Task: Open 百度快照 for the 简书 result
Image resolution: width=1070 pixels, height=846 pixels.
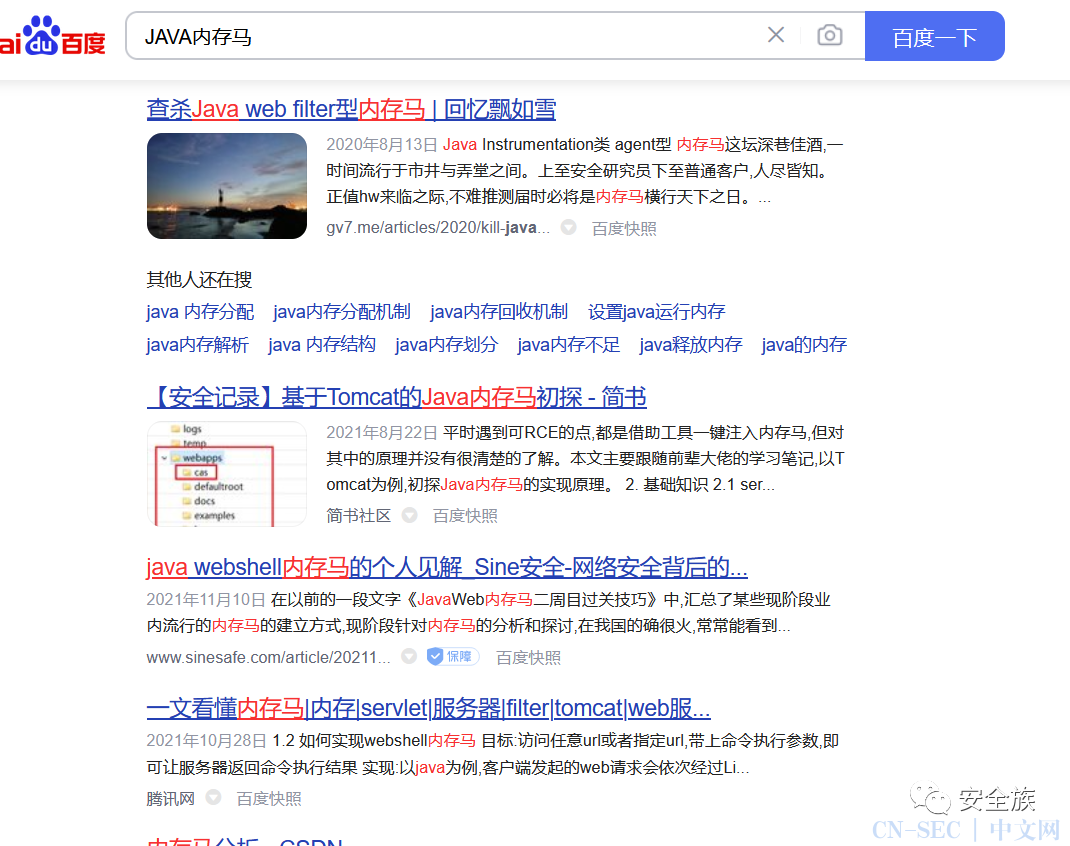Action: tap(465, 516)
